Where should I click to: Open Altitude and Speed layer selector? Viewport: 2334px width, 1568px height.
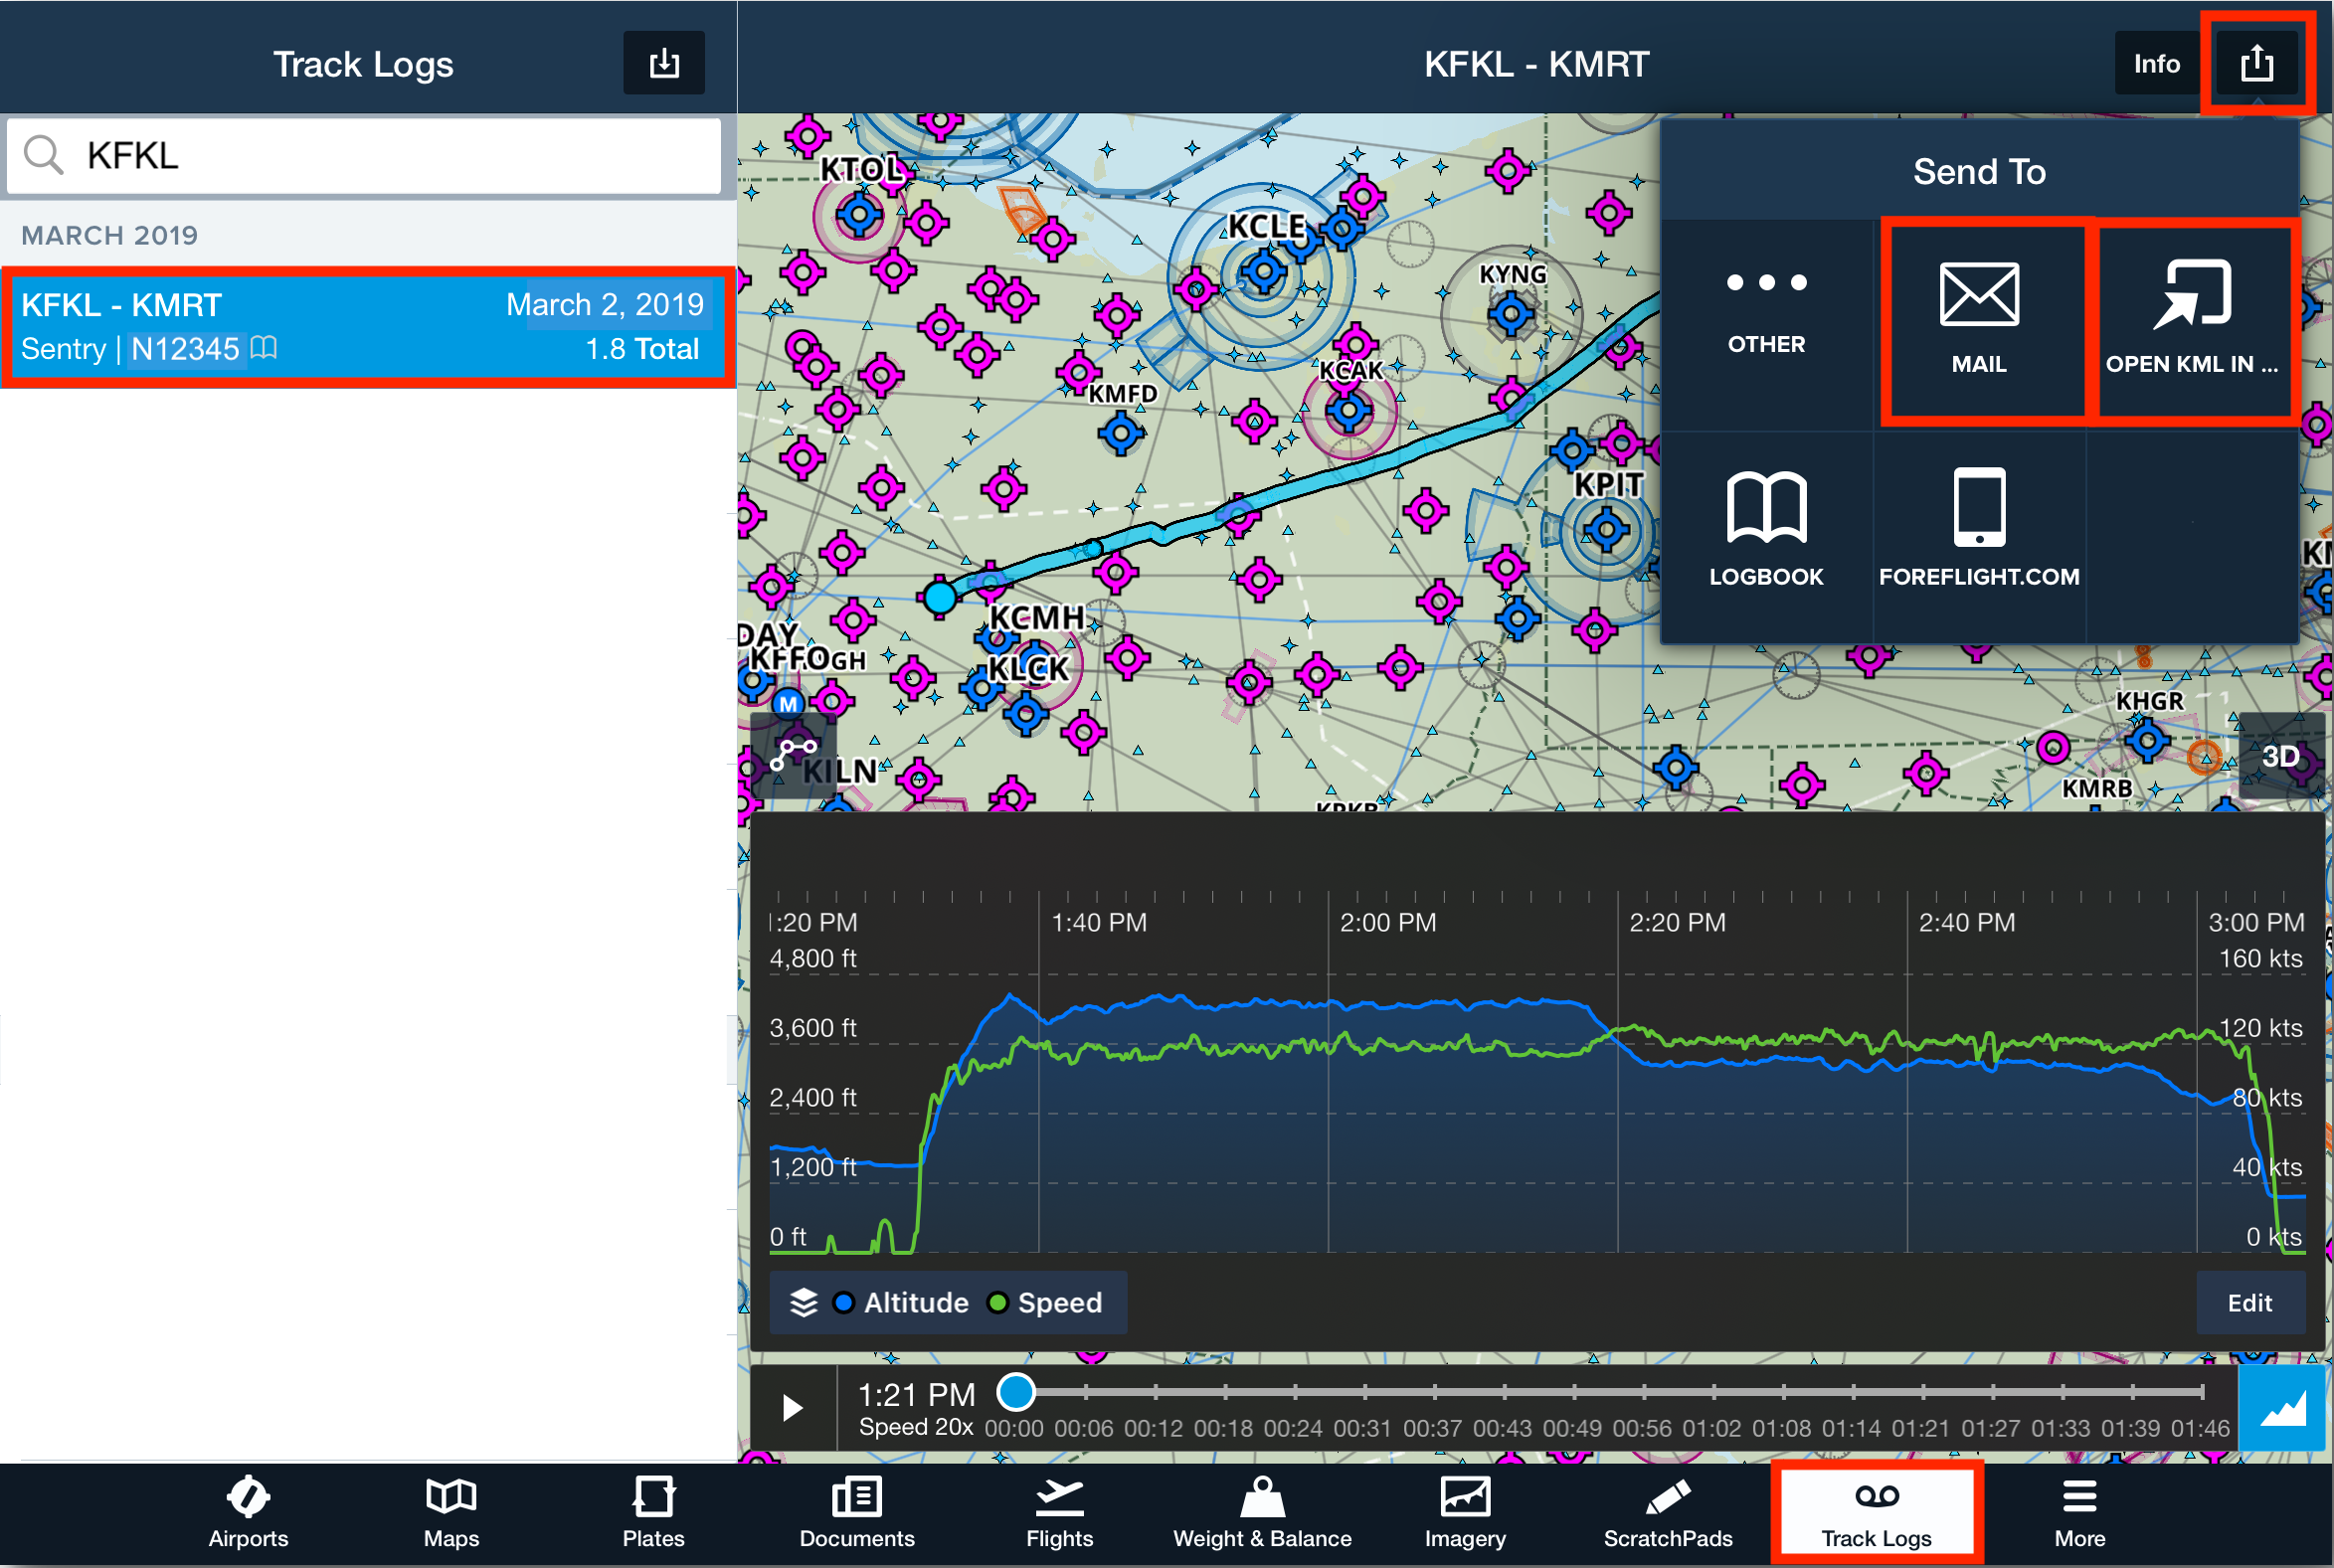tap(947, 1302)
